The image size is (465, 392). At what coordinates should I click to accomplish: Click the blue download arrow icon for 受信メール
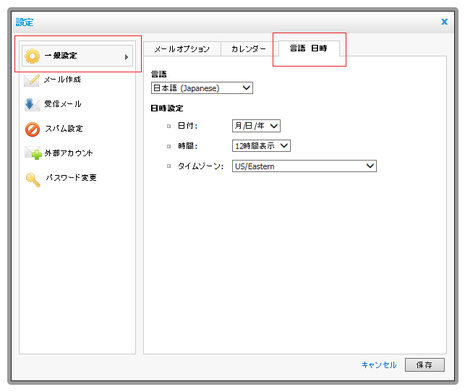(x=32, y=104)
